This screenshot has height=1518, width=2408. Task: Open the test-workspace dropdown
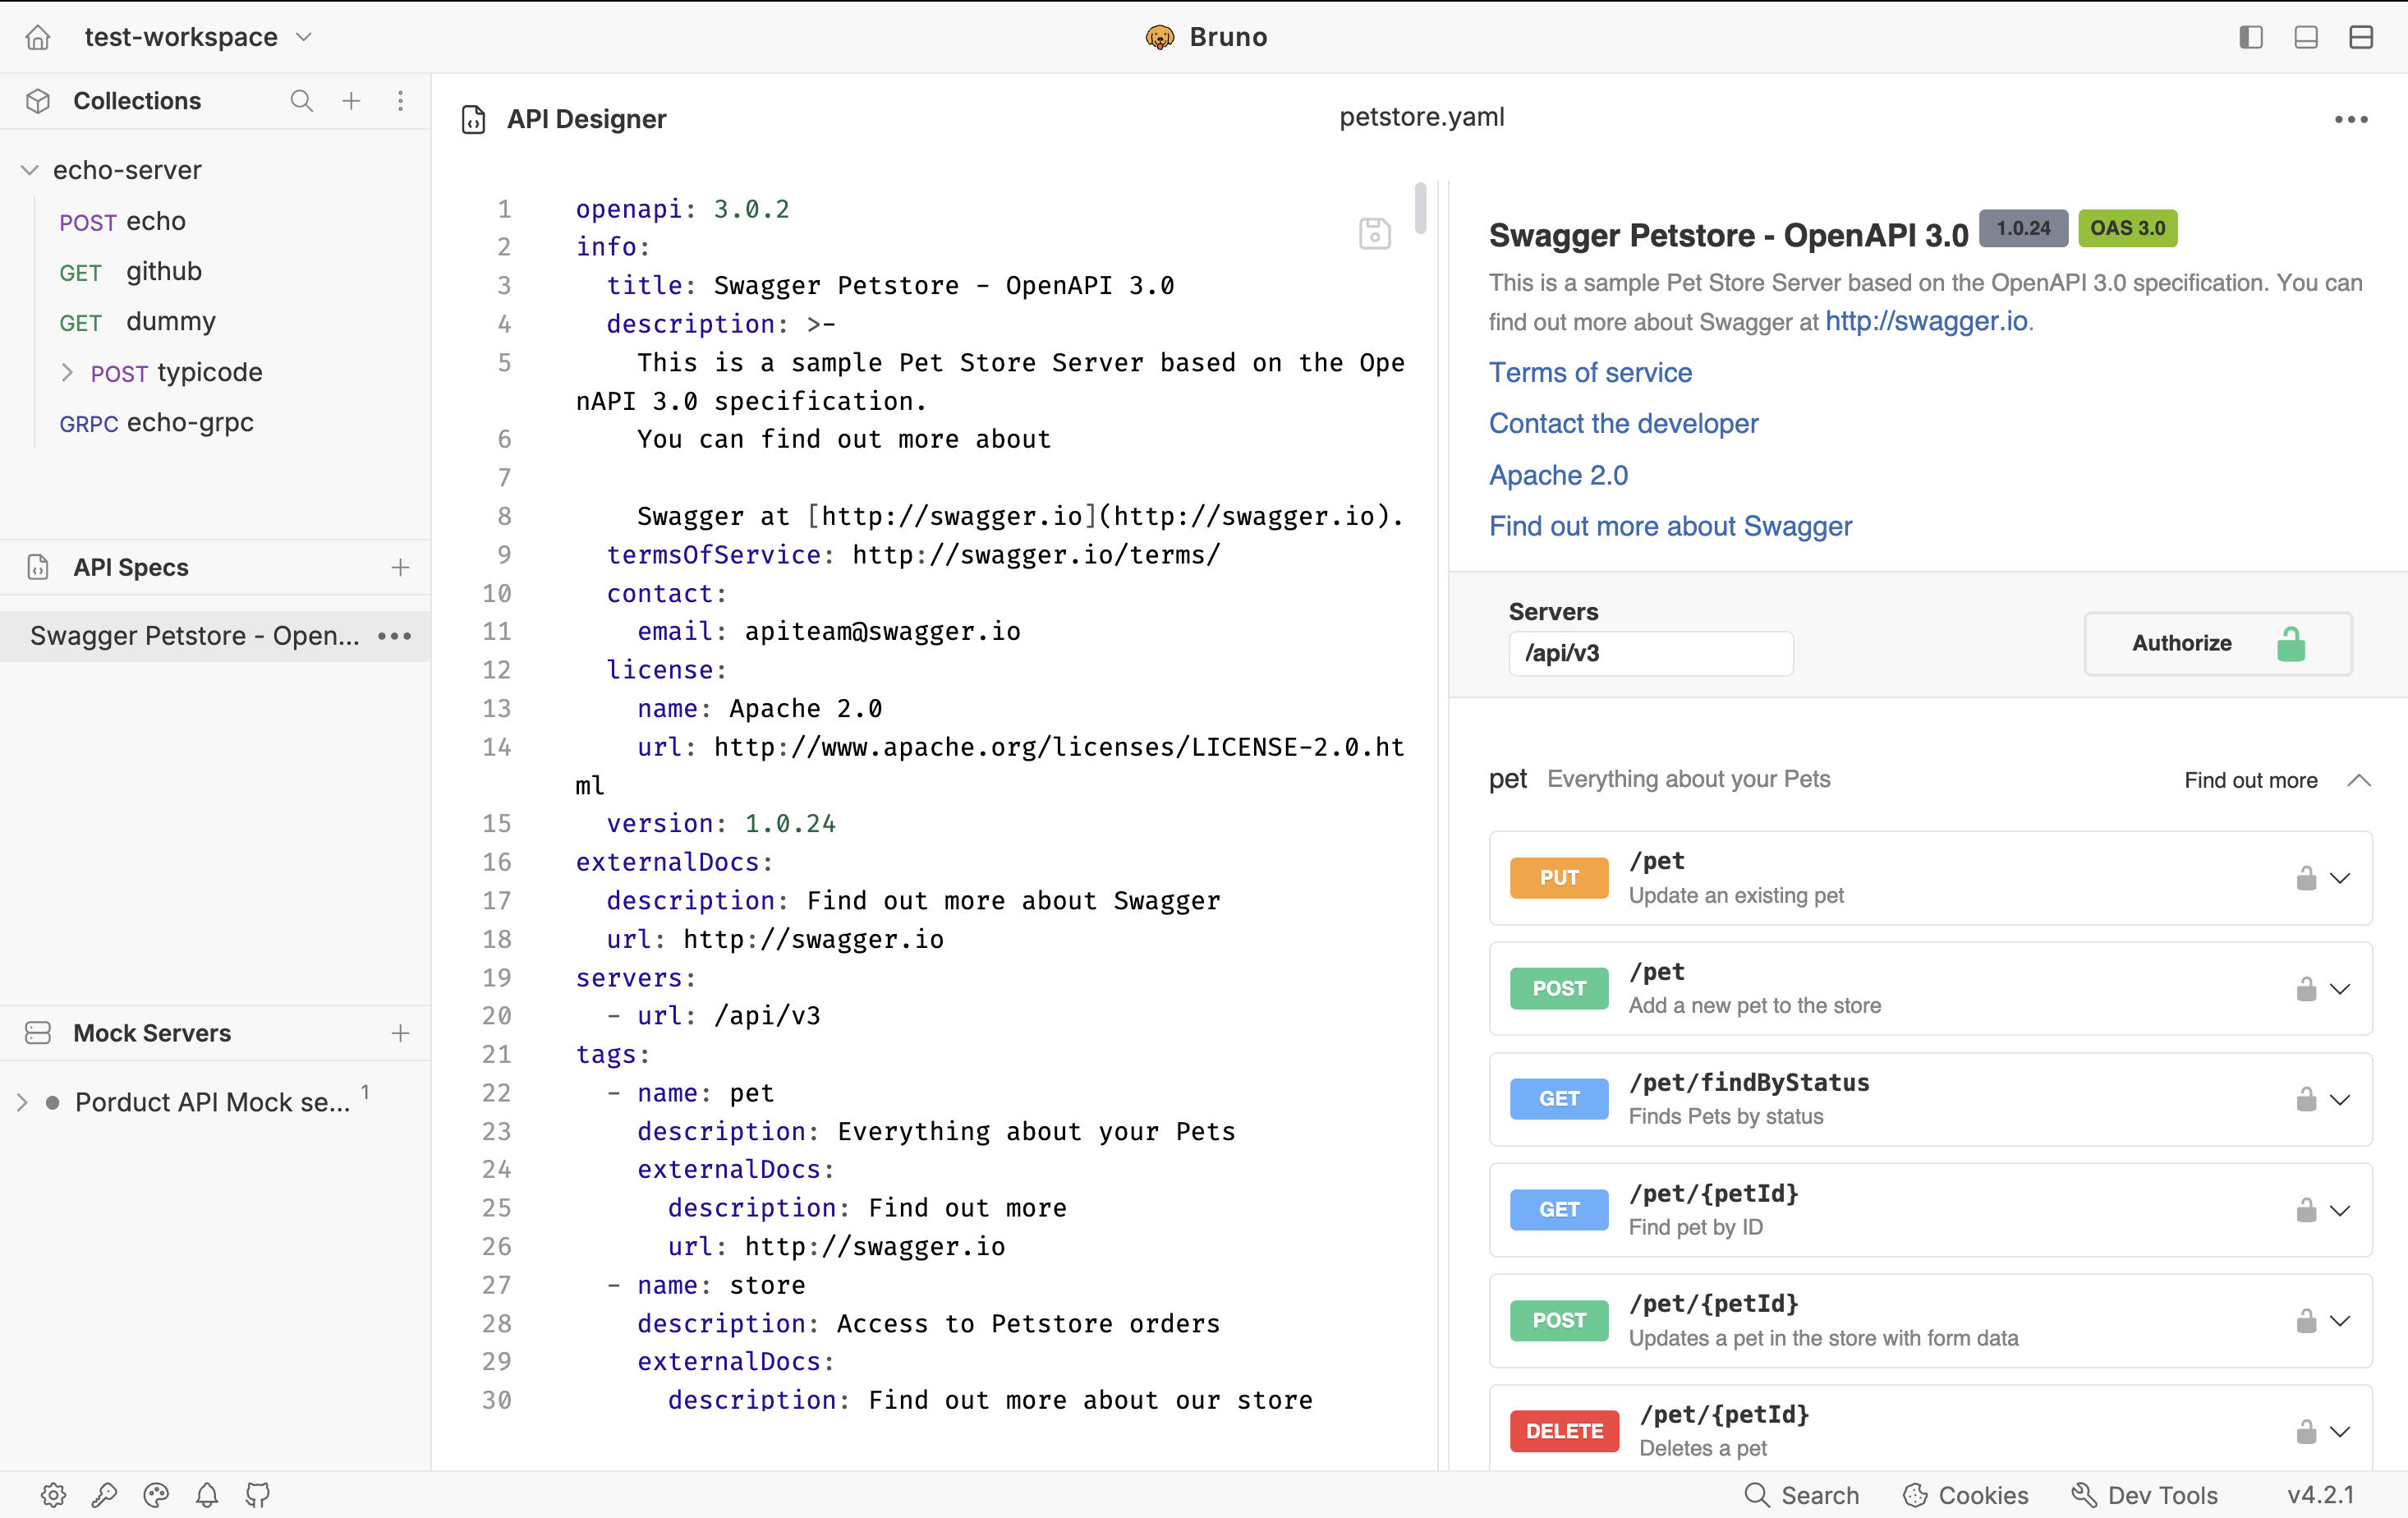coord(198,37)
